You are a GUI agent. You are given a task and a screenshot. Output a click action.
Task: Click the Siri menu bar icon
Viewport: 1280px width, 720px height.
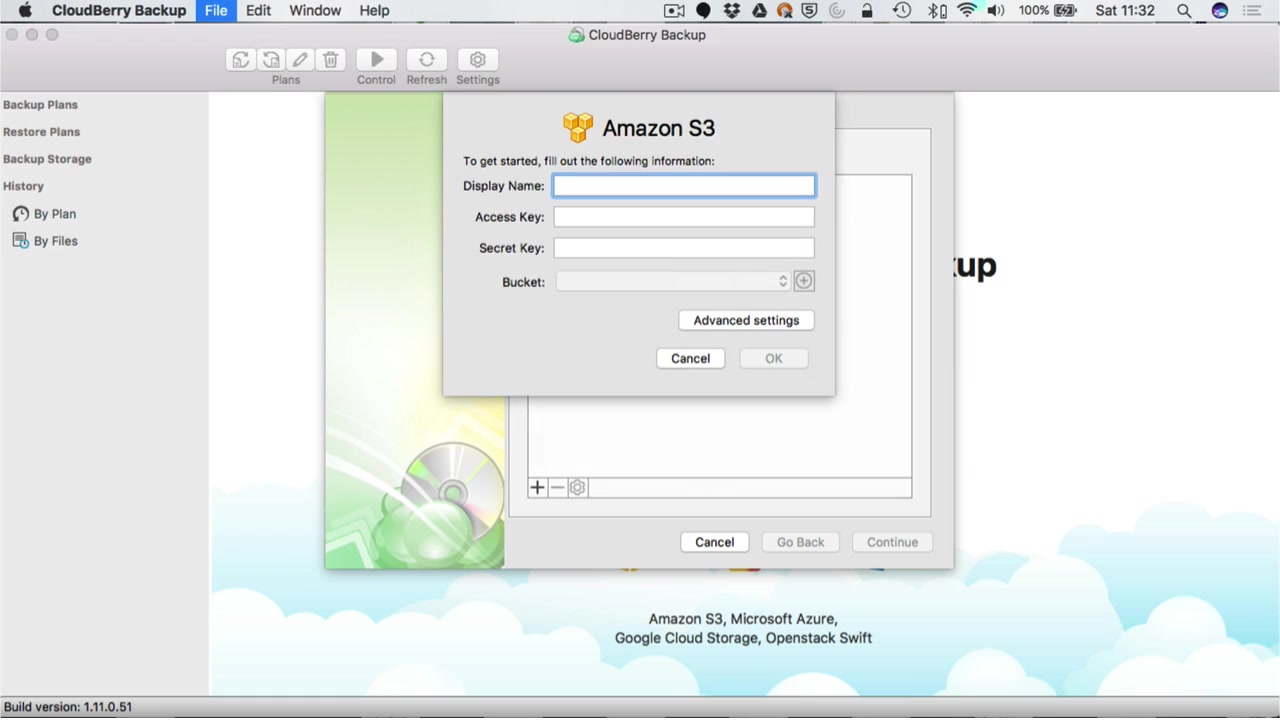[1219, 11]
